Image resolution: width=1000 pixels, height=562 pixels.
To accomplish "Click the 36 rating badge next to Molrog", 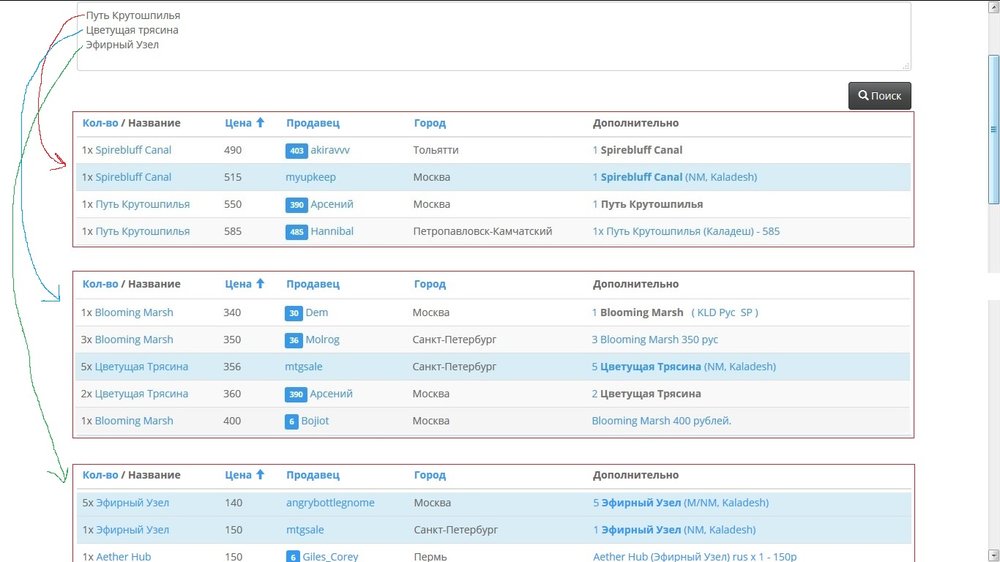I will click(293, 340).
